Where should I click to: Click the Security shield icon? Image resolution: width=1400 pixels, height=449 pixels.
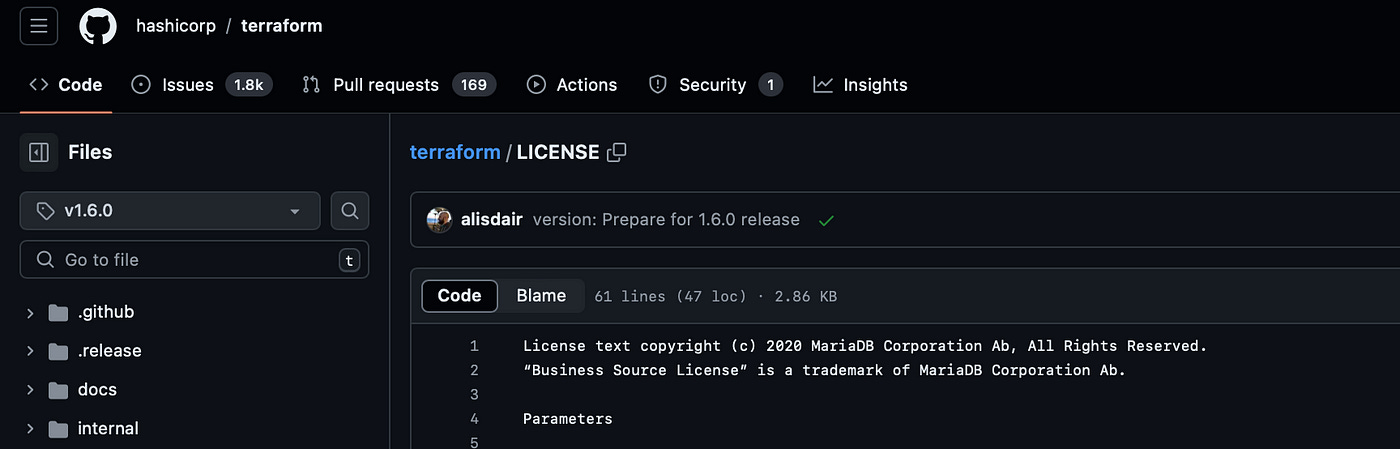[658, 85]
